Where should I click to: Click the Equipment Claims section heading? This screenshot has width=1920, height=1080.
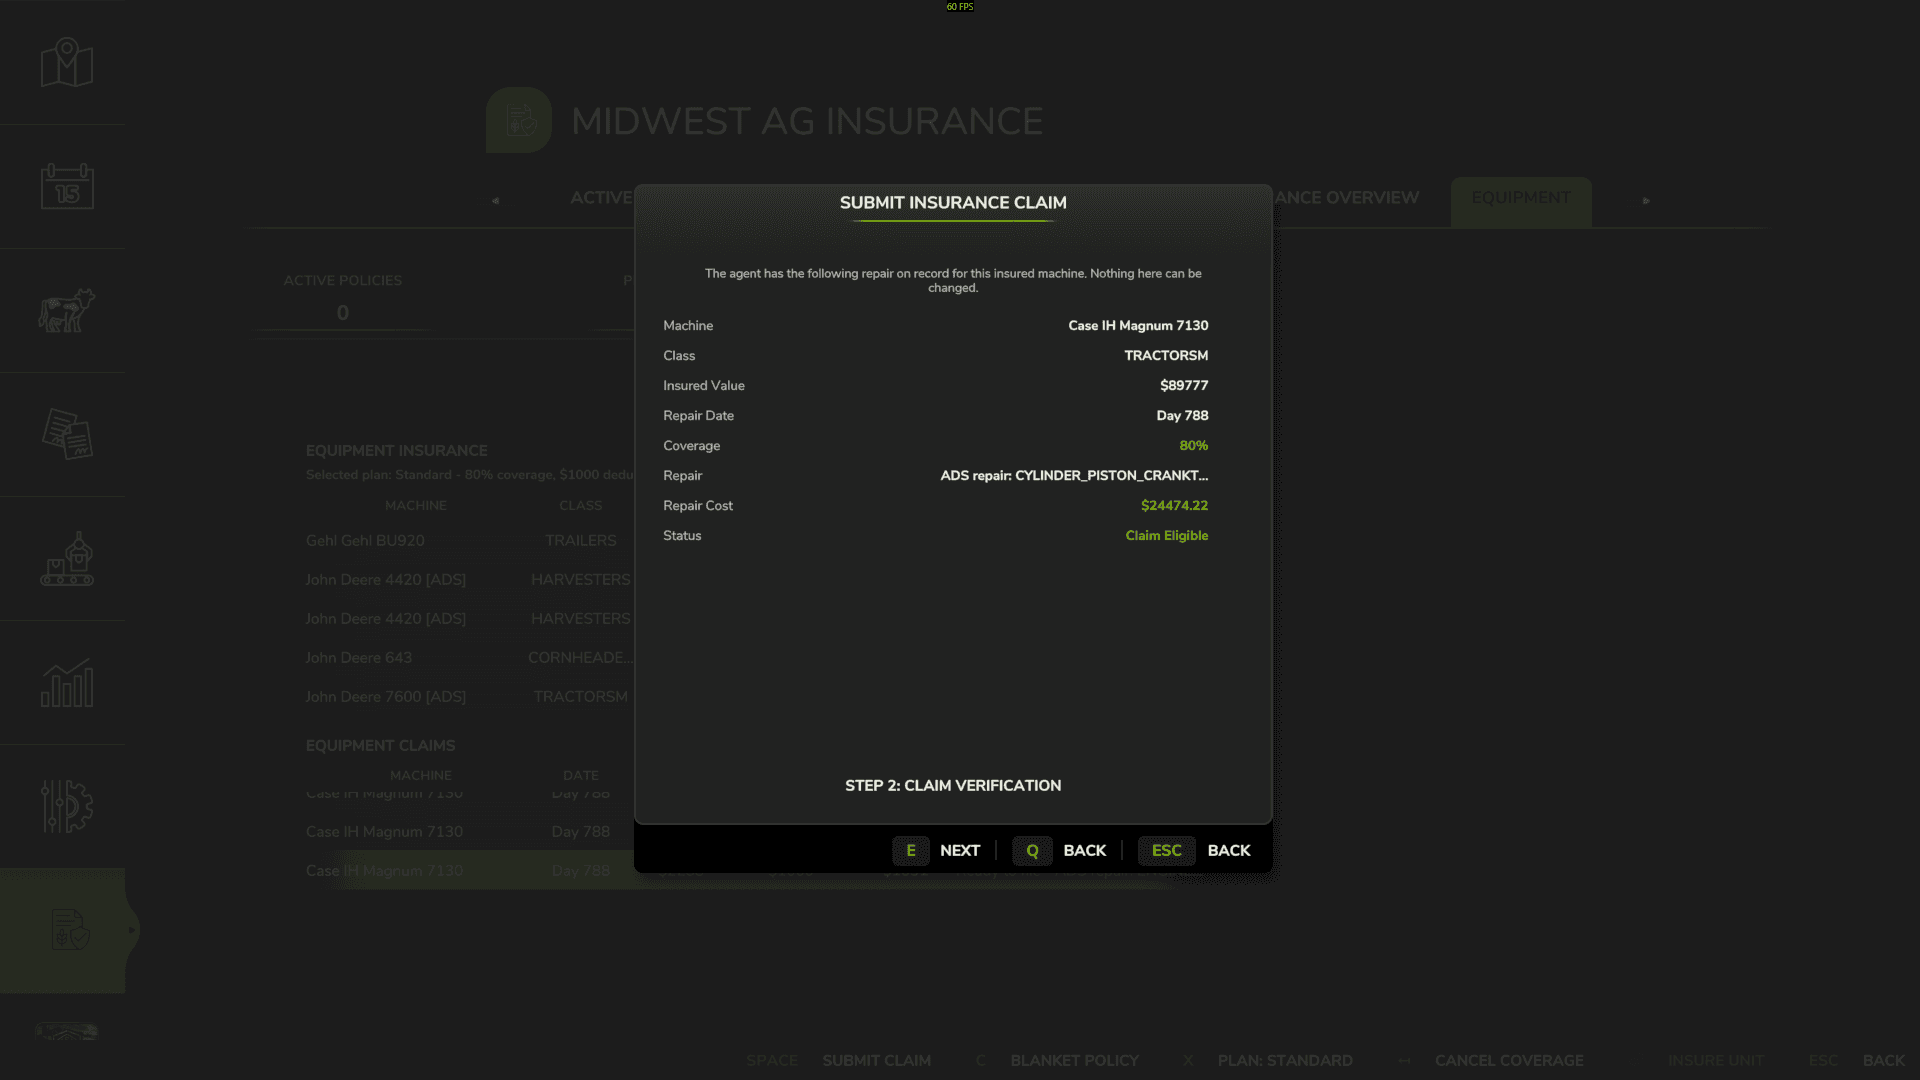380,746
